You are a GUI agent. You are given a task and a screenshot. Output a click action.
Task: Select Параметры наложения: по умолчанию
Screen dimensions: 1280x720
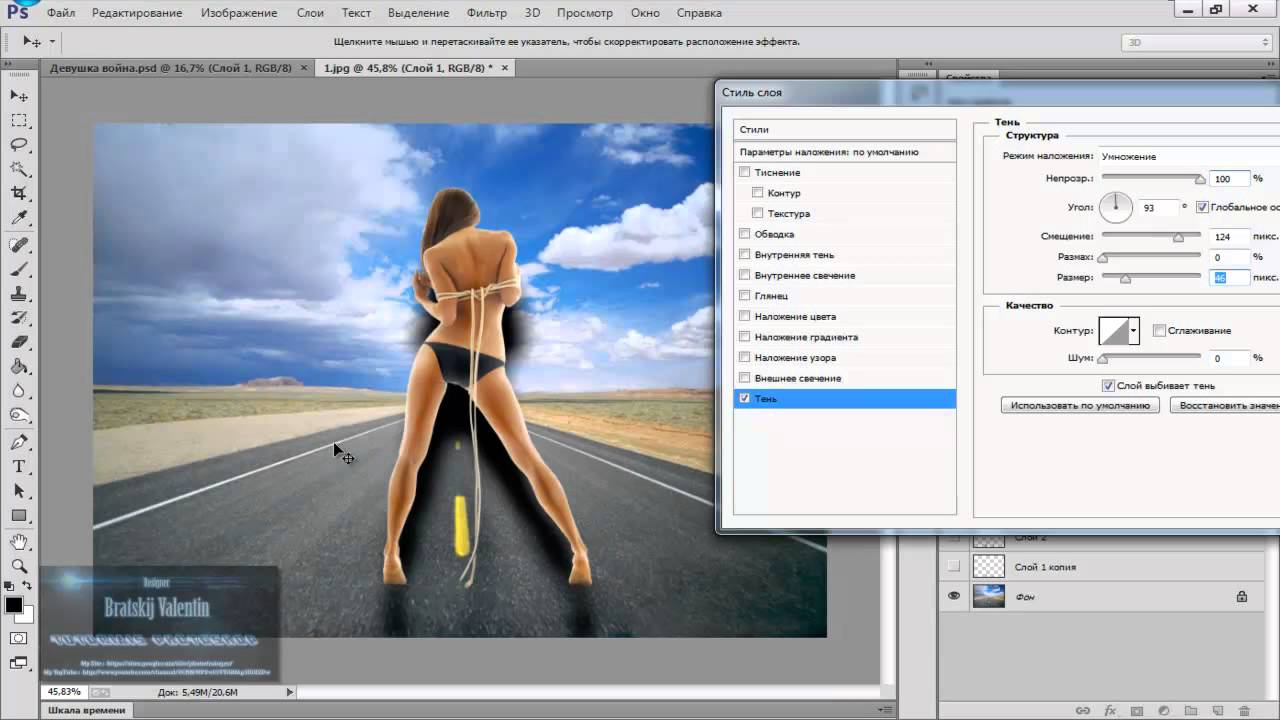point(845,152)
